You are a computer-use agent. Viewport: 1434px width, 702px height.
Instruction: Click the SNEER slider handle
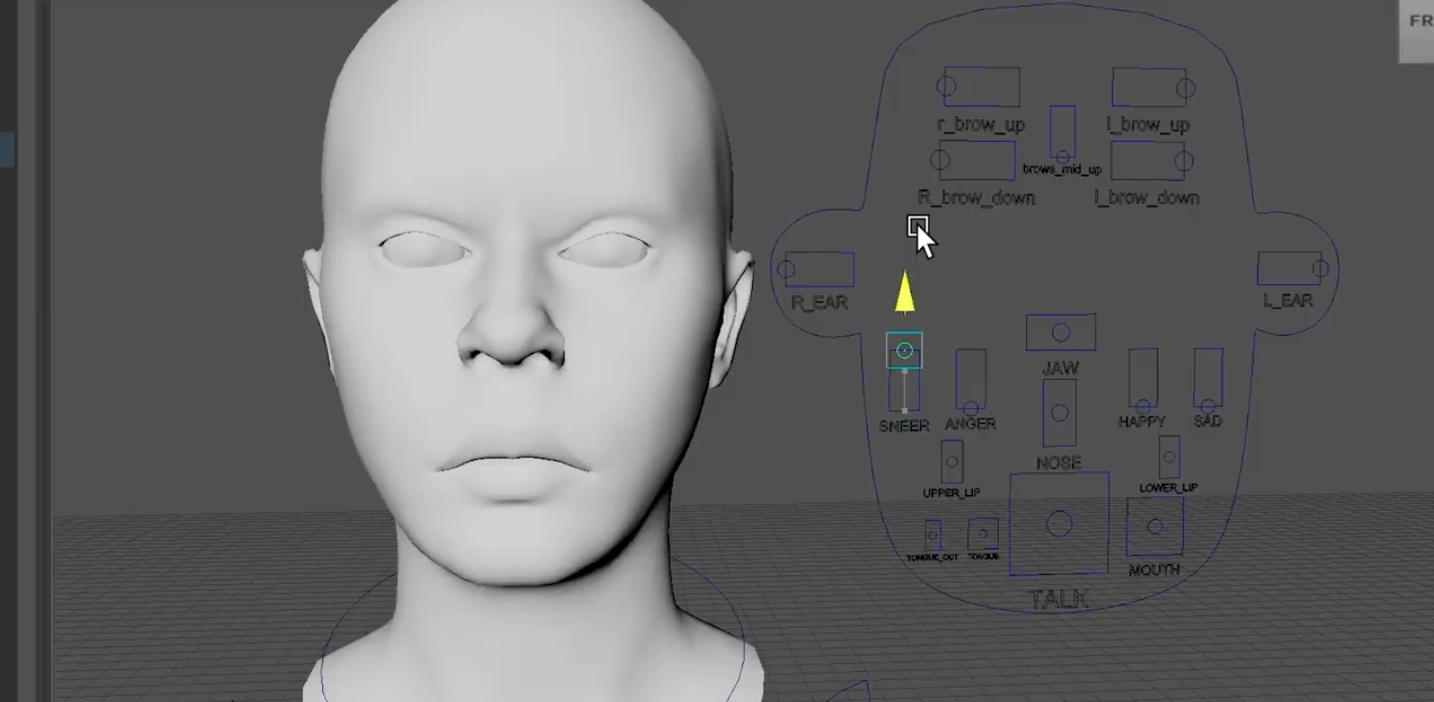(x=904, y=351)
